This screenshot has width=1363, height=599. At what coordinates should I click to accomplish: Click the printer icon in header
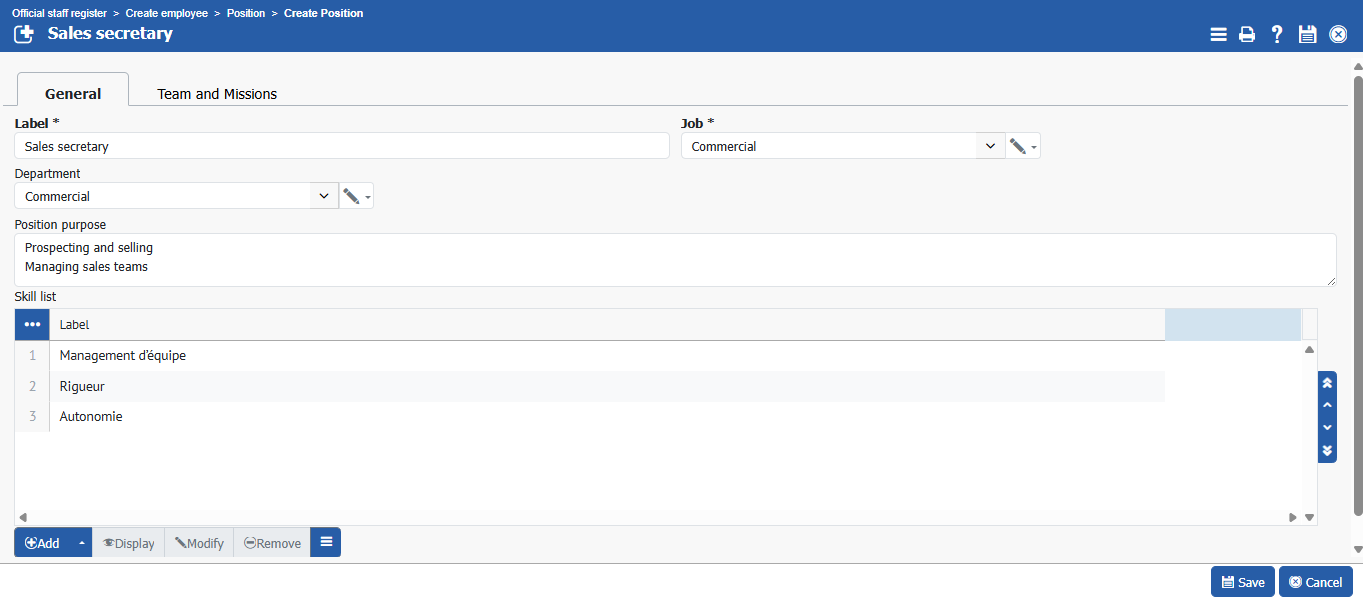(x=1247, y=35)
